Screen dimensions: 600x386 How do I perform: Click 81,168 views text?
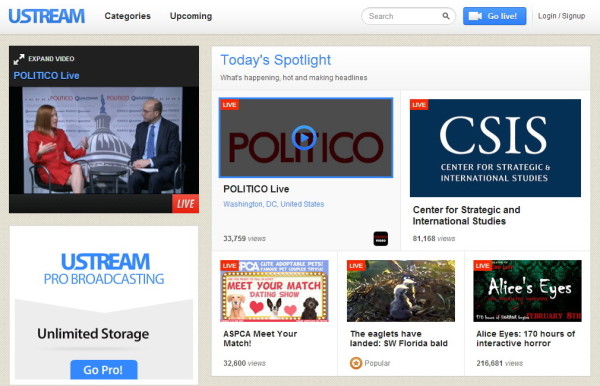pos(434,239)
